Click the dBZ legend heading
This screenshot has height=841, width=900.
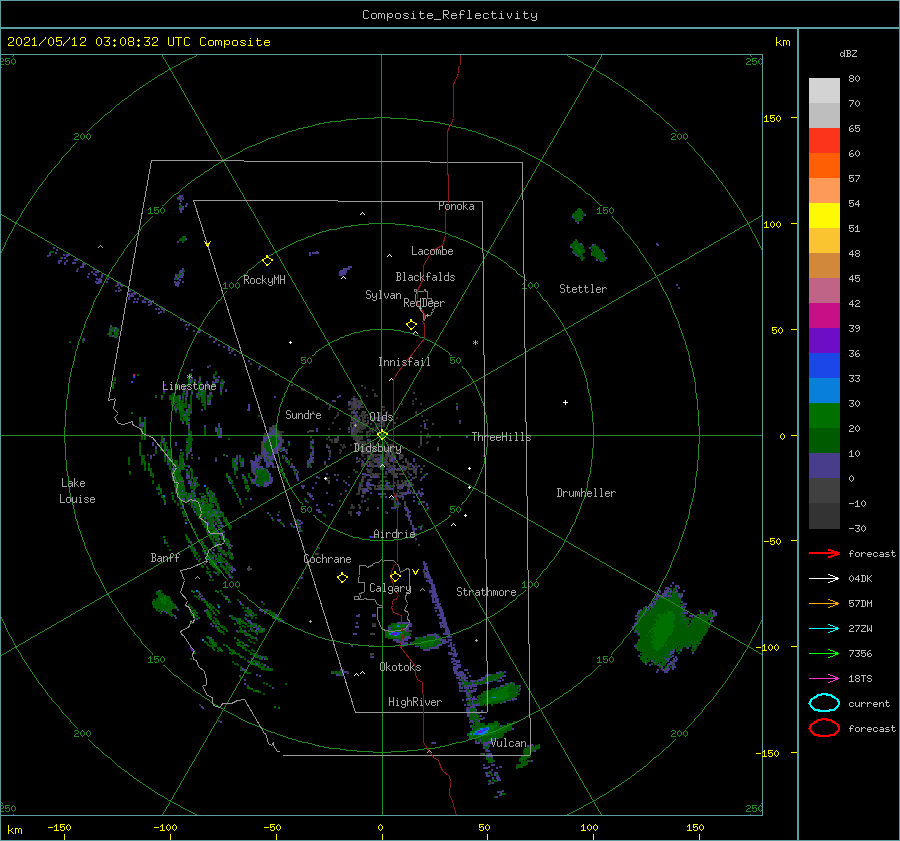pos(848,53)
